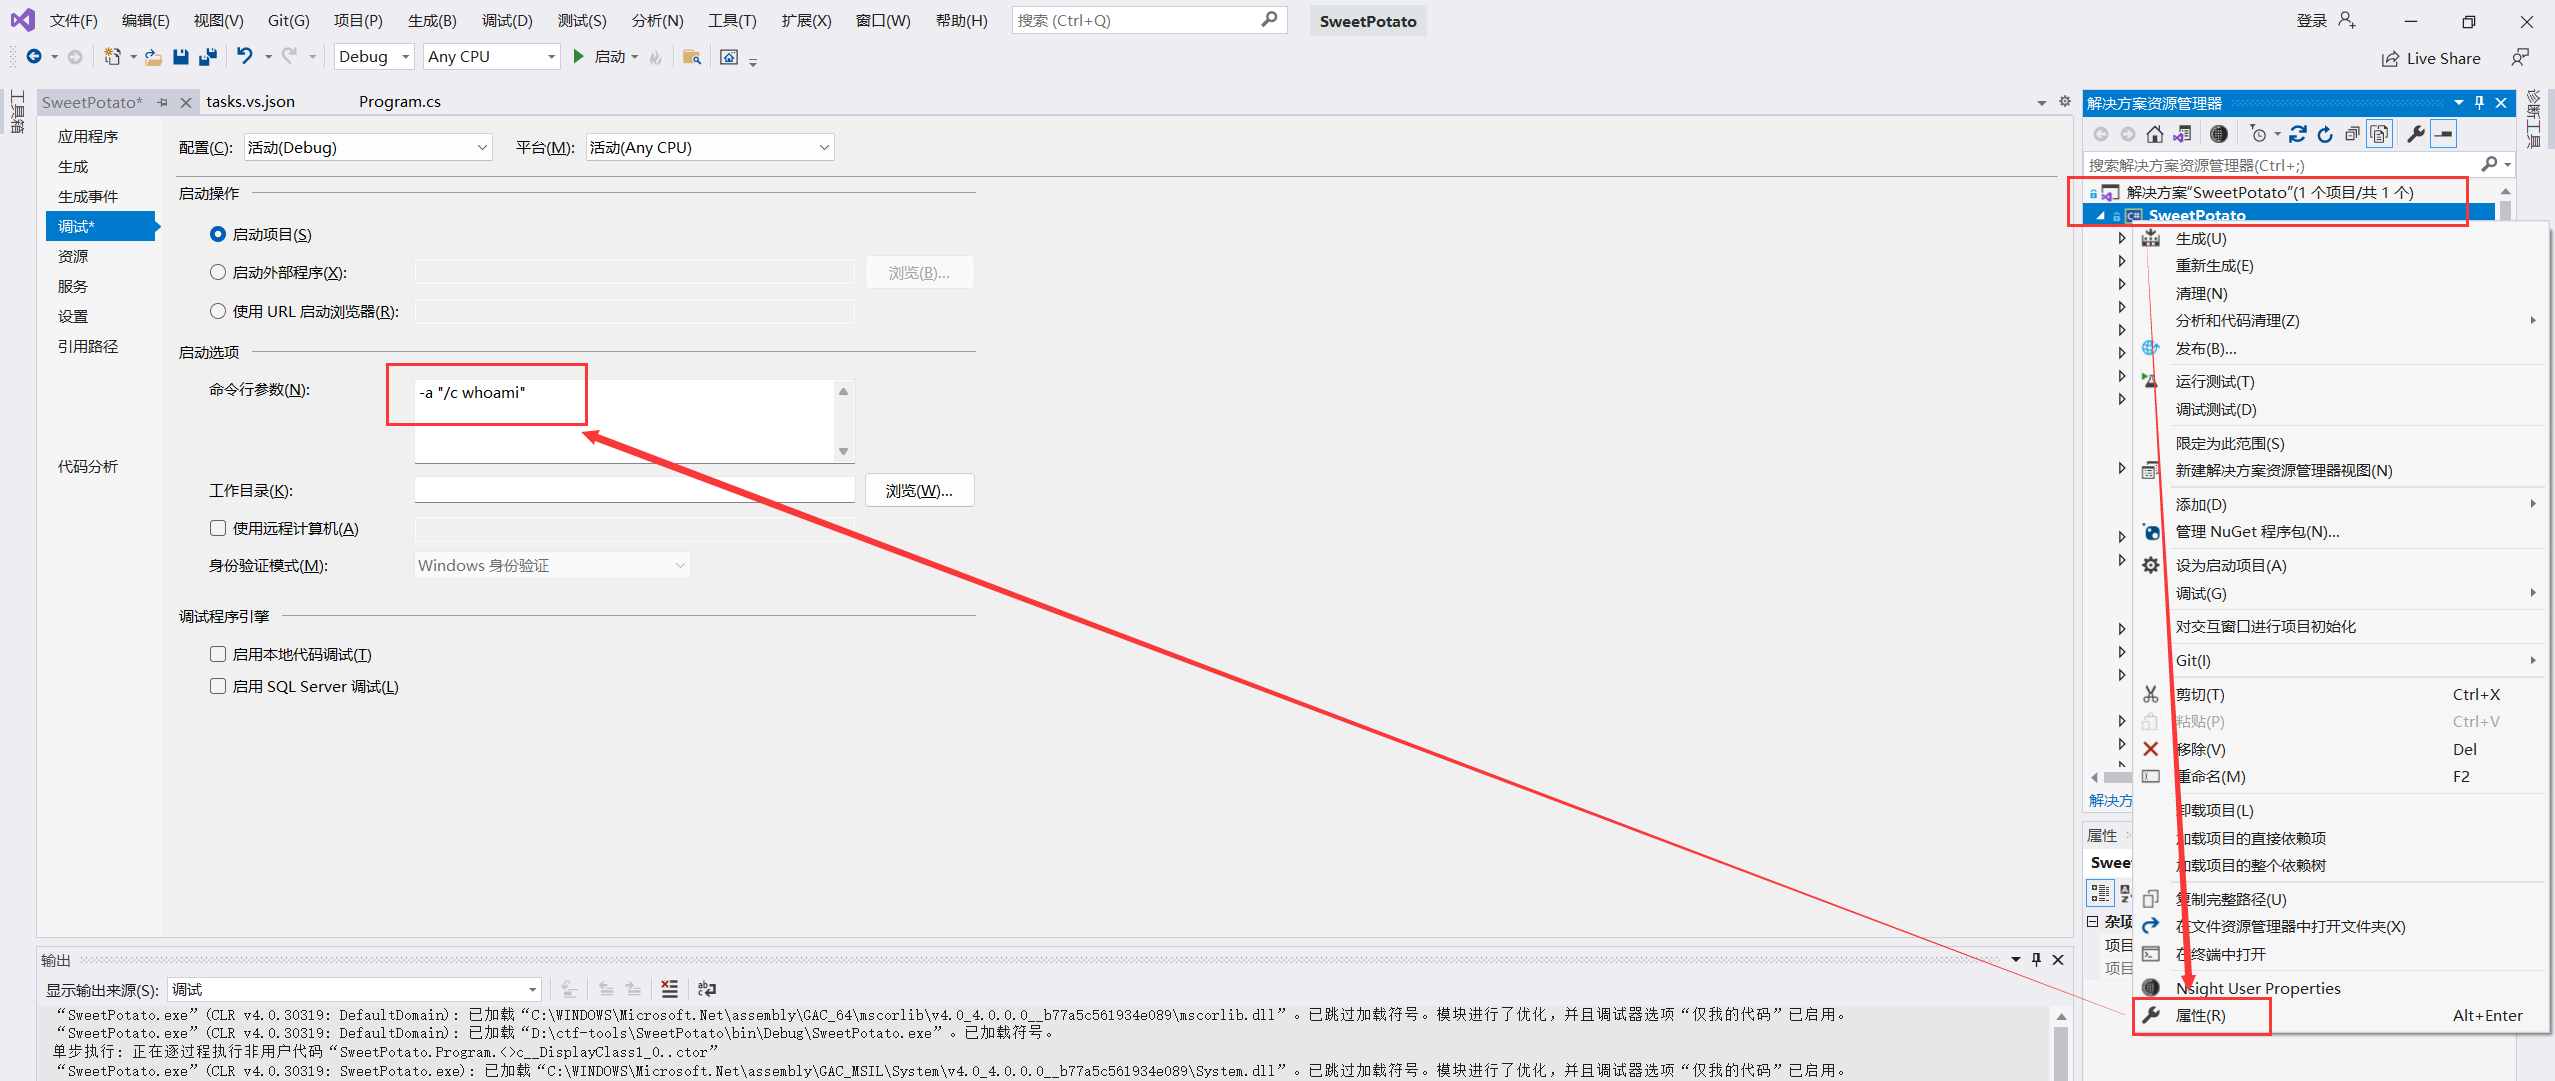
Task: Click the Refresh icon in Solution Explorer
Action: point(2325,134)
